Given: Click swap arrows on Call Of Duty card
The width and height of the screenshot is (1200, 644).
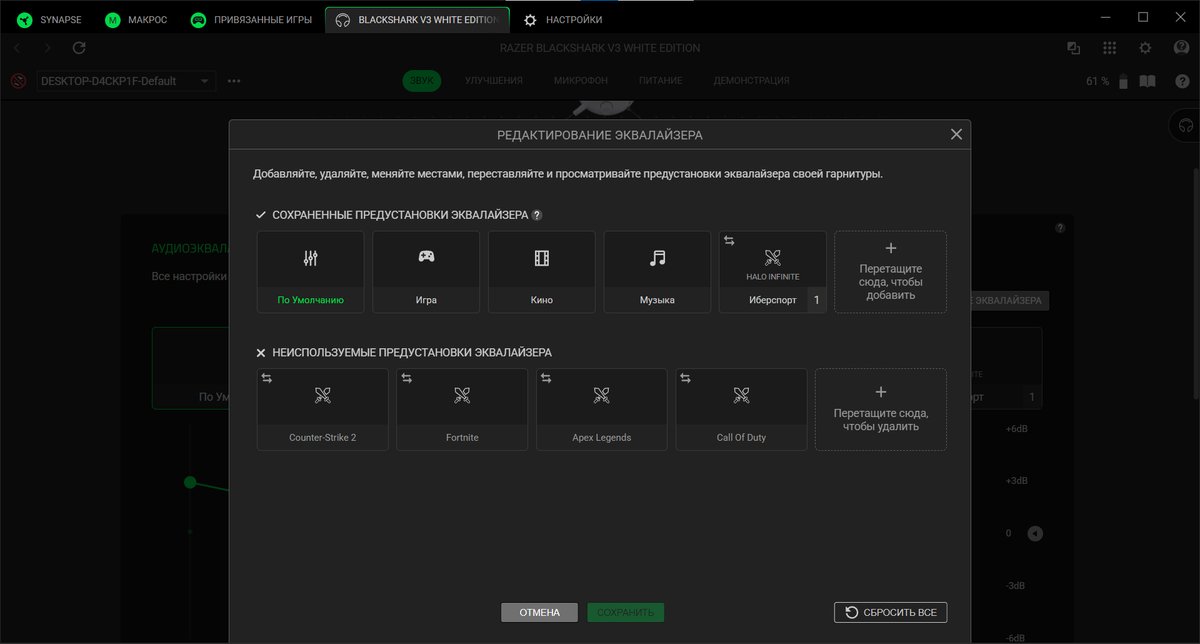Looking at the screenshot, I should tap(685, 378).
